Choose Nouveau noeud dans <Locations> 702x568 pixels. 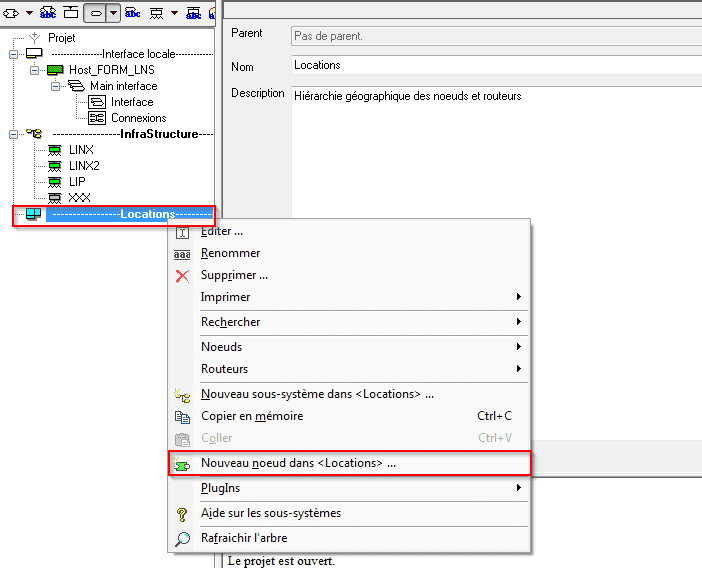298,464
